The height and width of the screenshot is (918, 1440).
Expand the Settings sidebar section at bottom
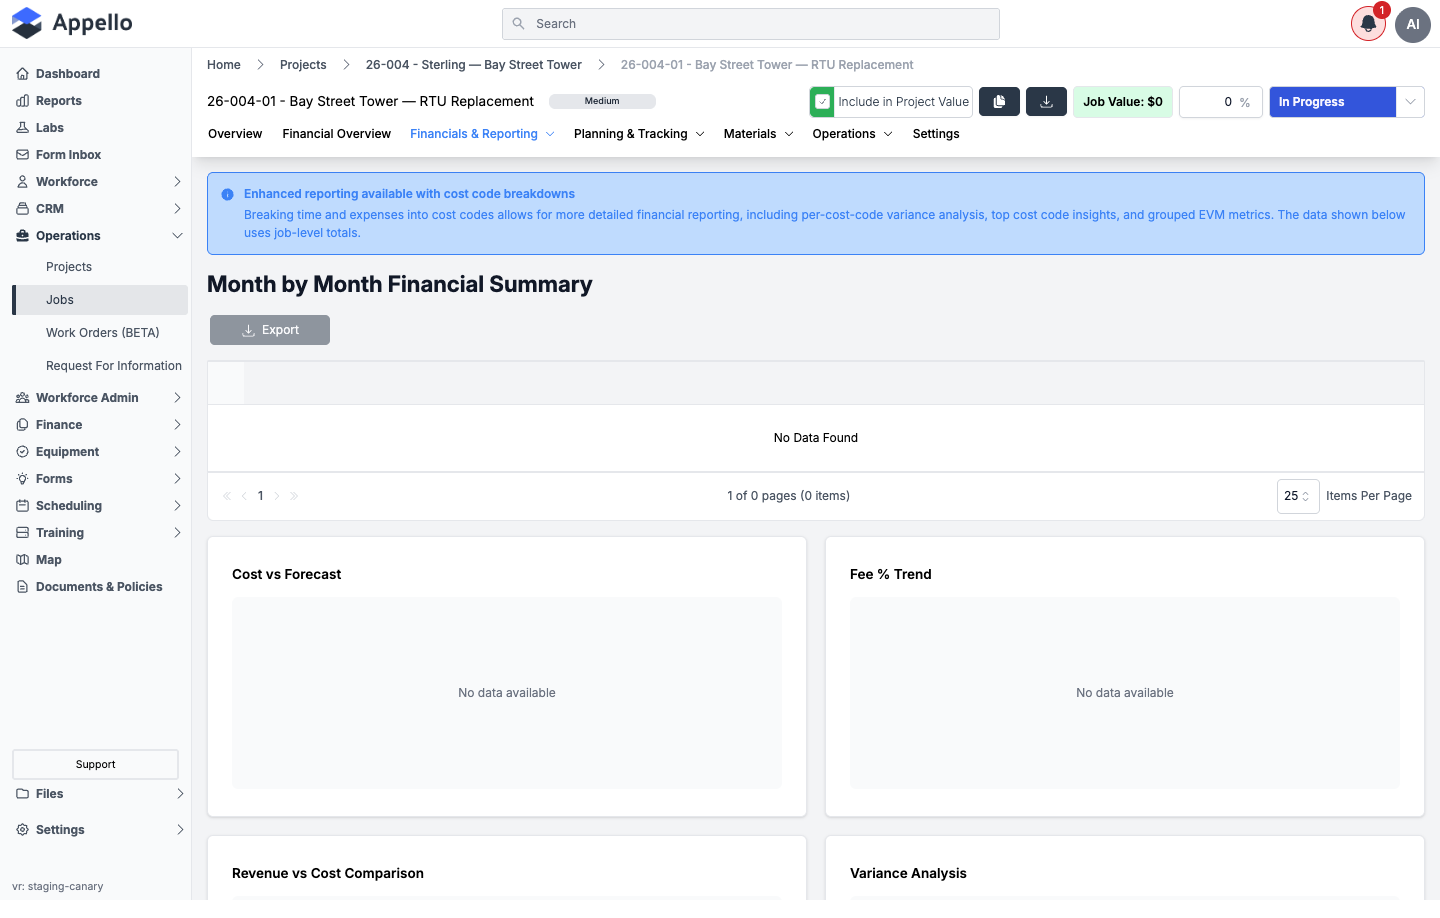click(180, 830)
